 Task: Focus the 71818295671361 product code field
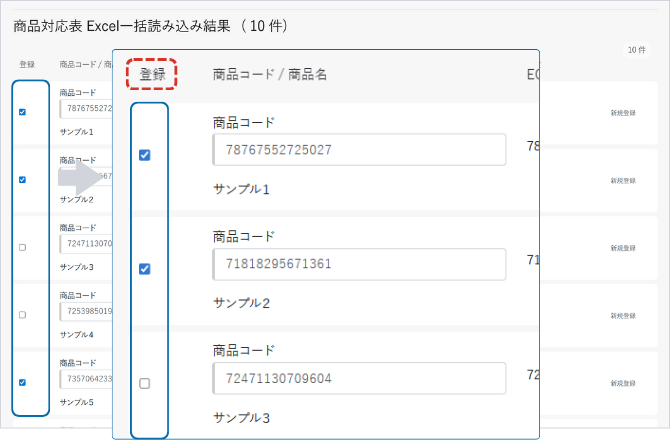click(359, 264)
